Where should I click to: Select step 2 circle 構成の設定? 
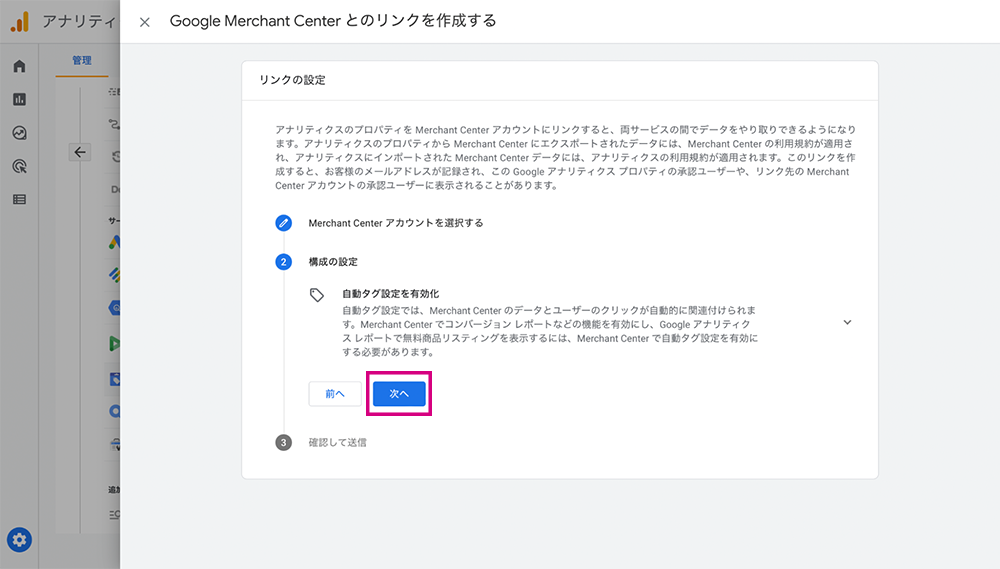[284, 262]
